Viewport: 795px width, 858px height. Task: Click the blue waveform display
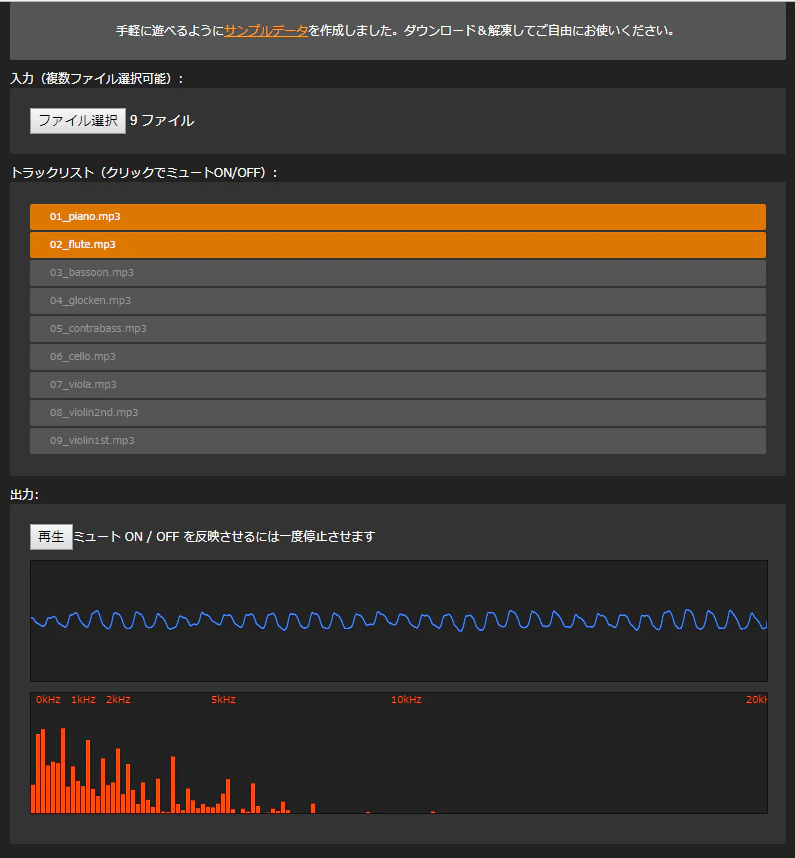tap(399, 621)
